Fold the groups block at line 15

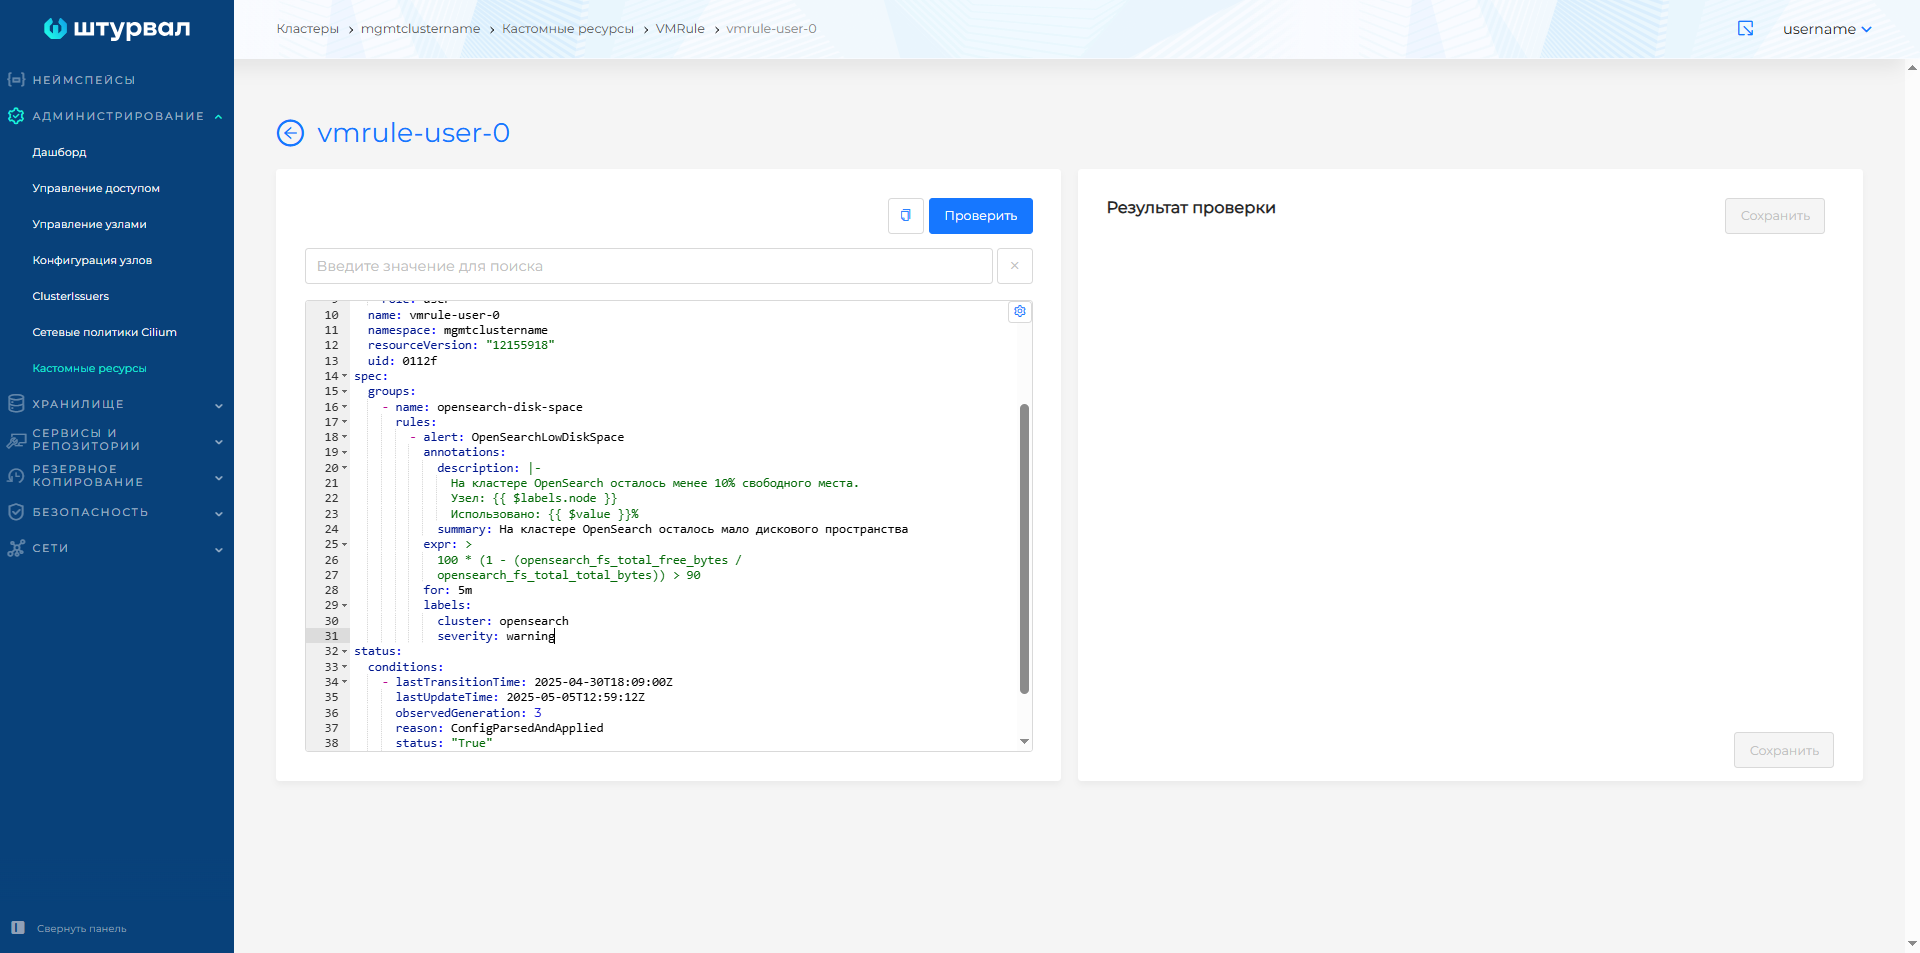click(345, 392)
